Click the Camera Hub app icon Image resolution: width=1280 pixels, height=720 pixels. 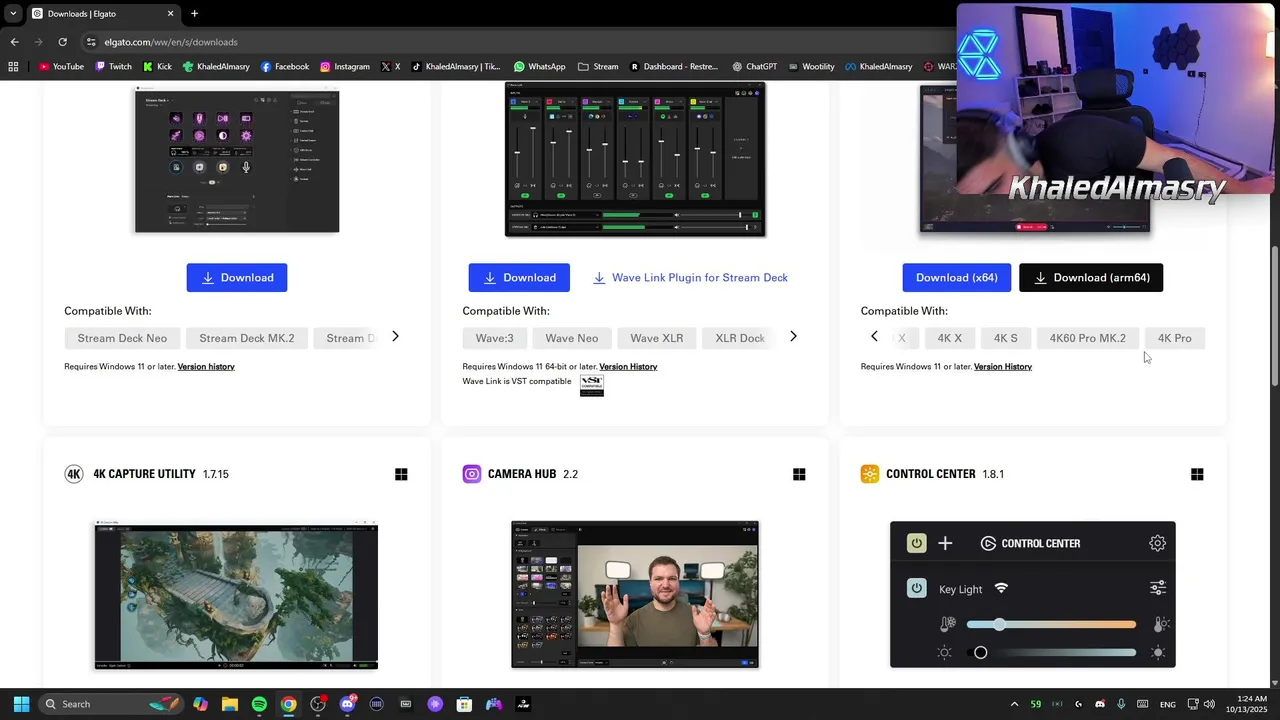(472, 474)
